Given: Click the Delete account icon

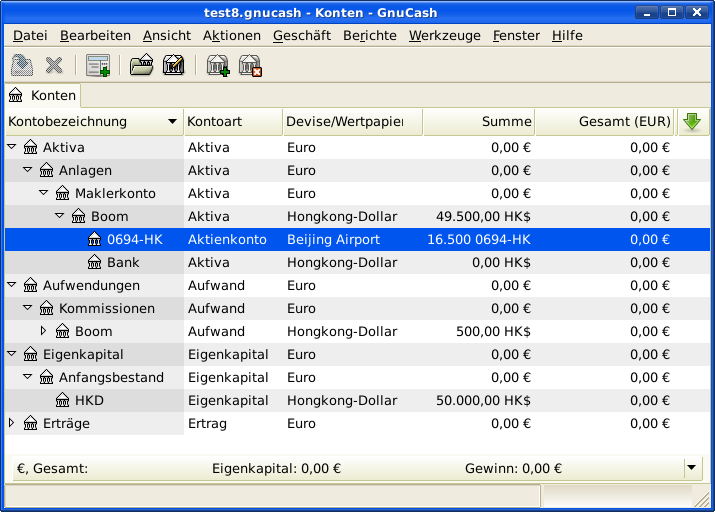Looking at the screenshot, I should click(x=250, y=66).
